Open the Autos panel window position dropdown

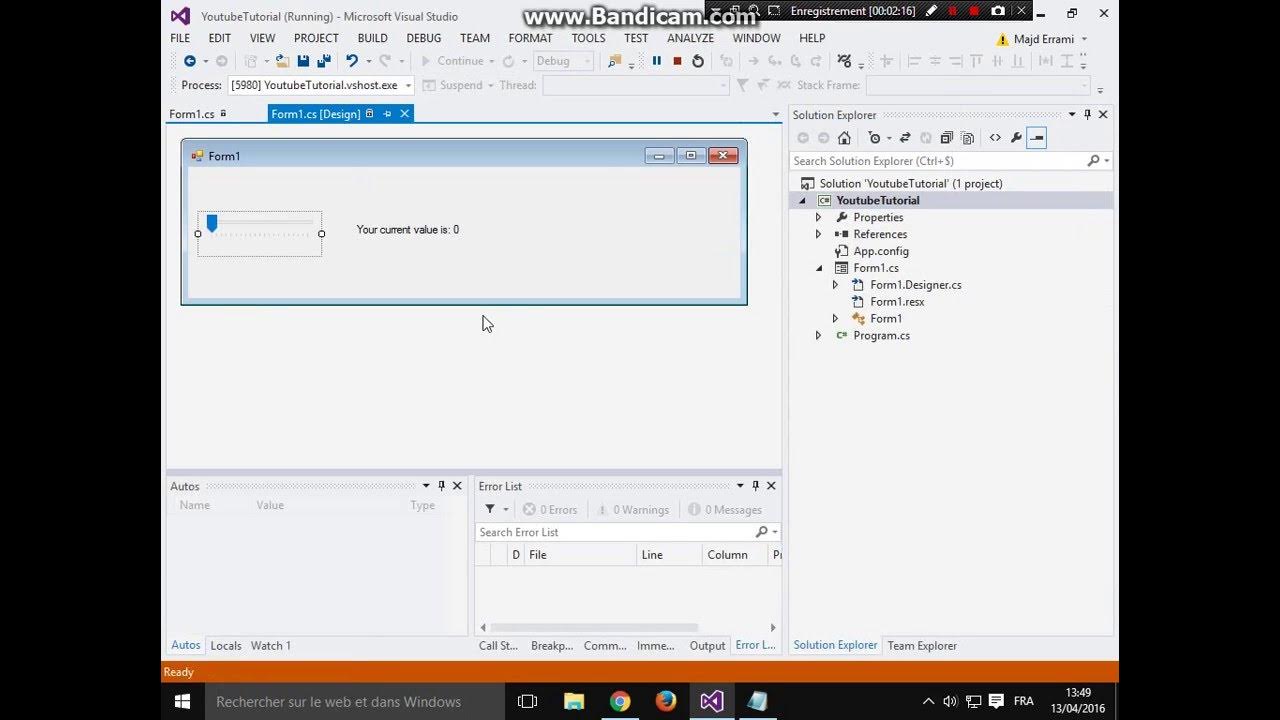pos(426,486)
